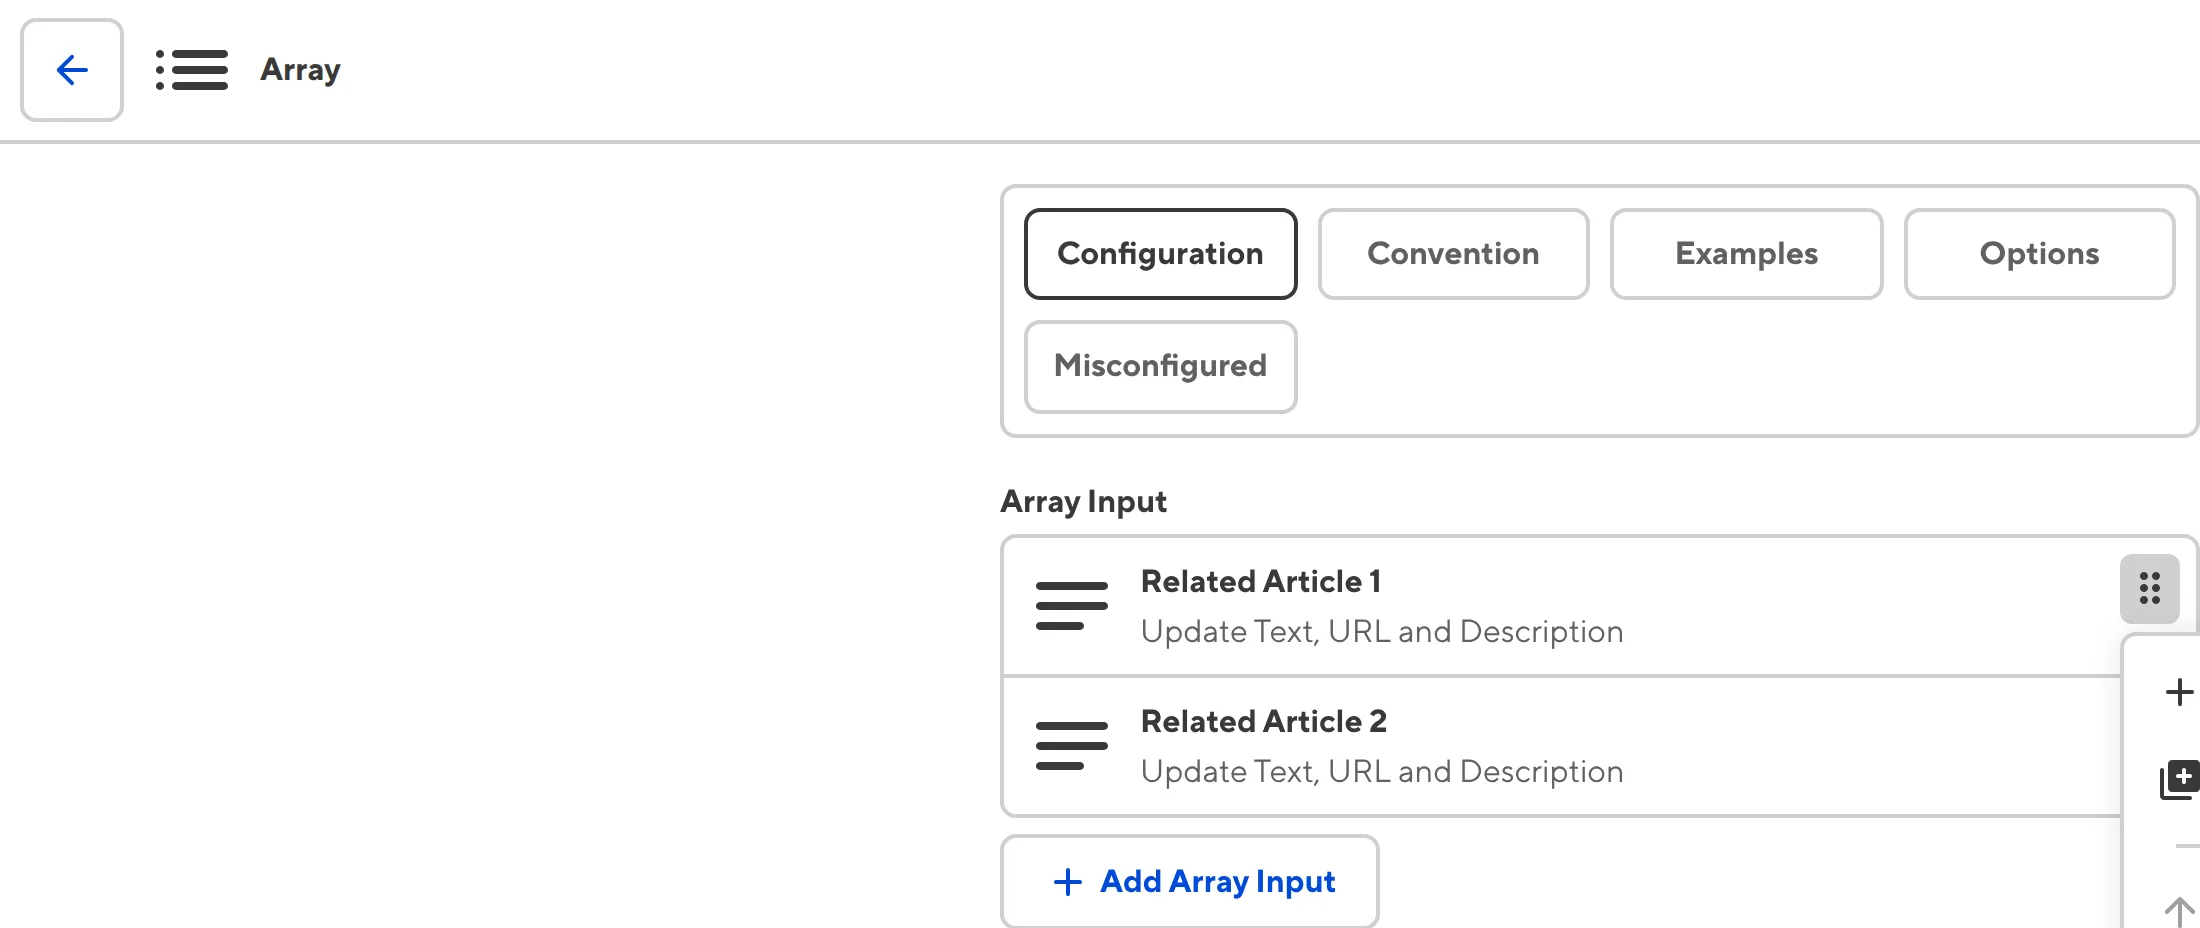Select the Related Article 1 entry
Image resolution: width=2200 pixels, height=928 pixels.
pyautogui.click(x=1261, y=581)
